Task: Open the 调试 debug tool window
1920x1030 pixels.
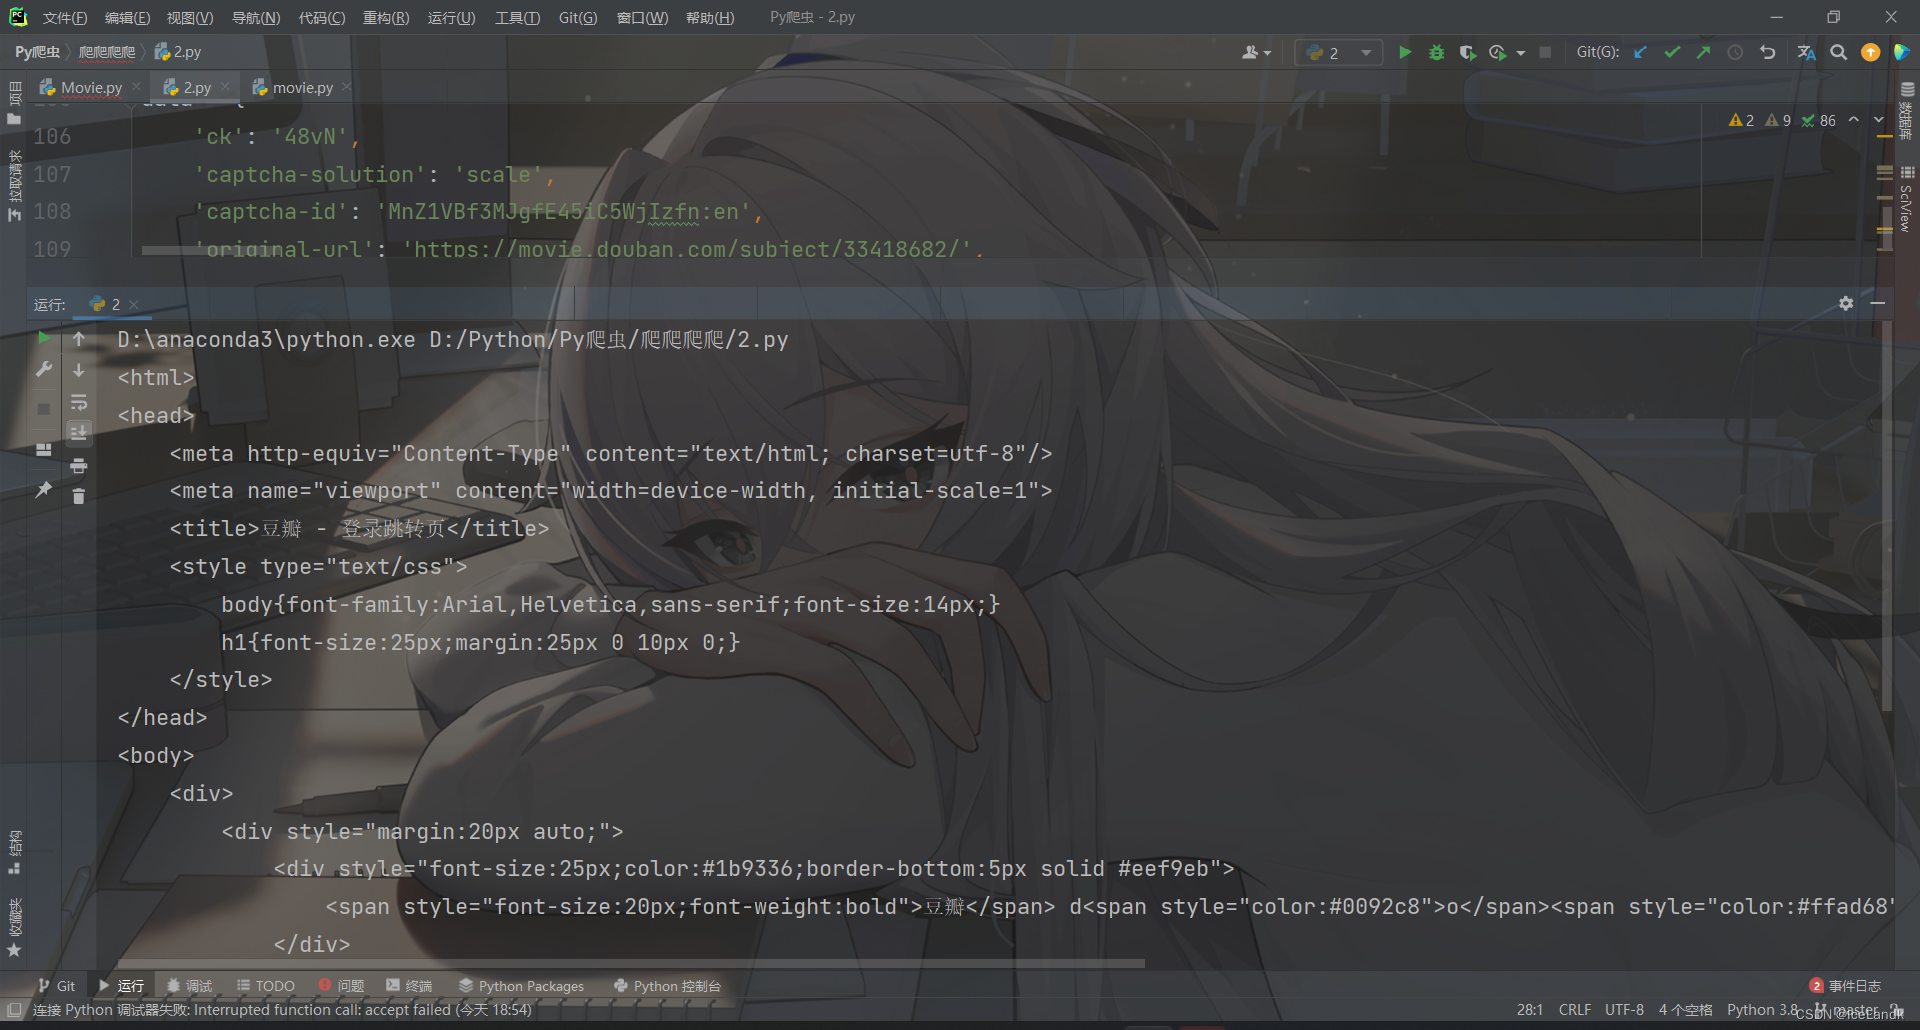Action: point(190,986)
